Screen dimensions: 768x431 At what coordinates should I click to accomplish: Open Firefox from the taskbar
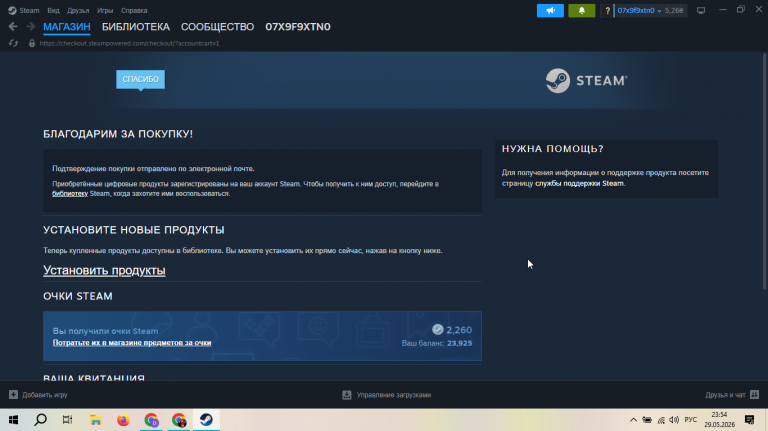pos(123,420)
